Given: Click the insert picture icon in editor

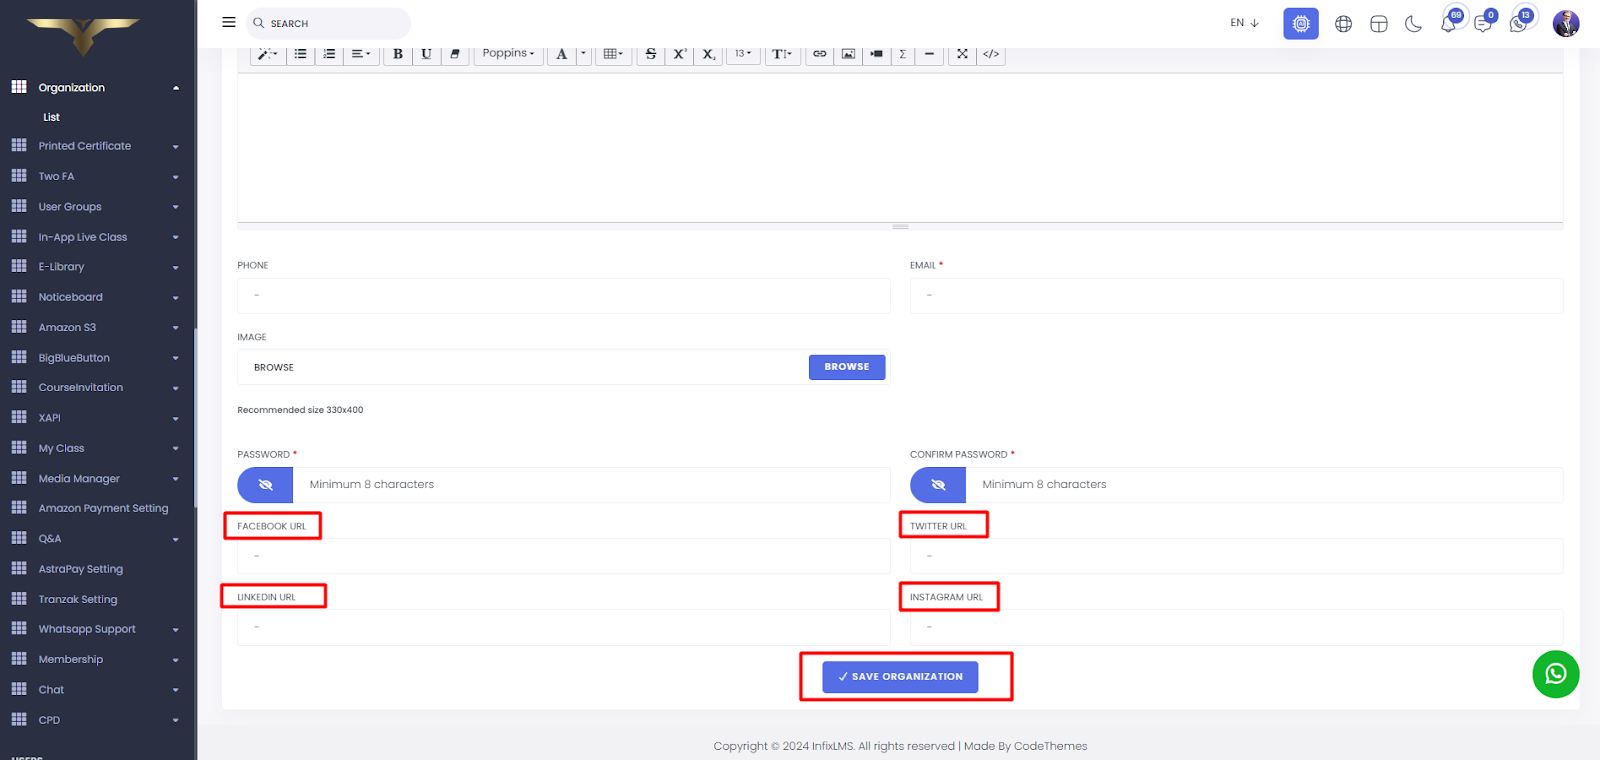Looking at the screenshot, I should (x=848, y=54).
